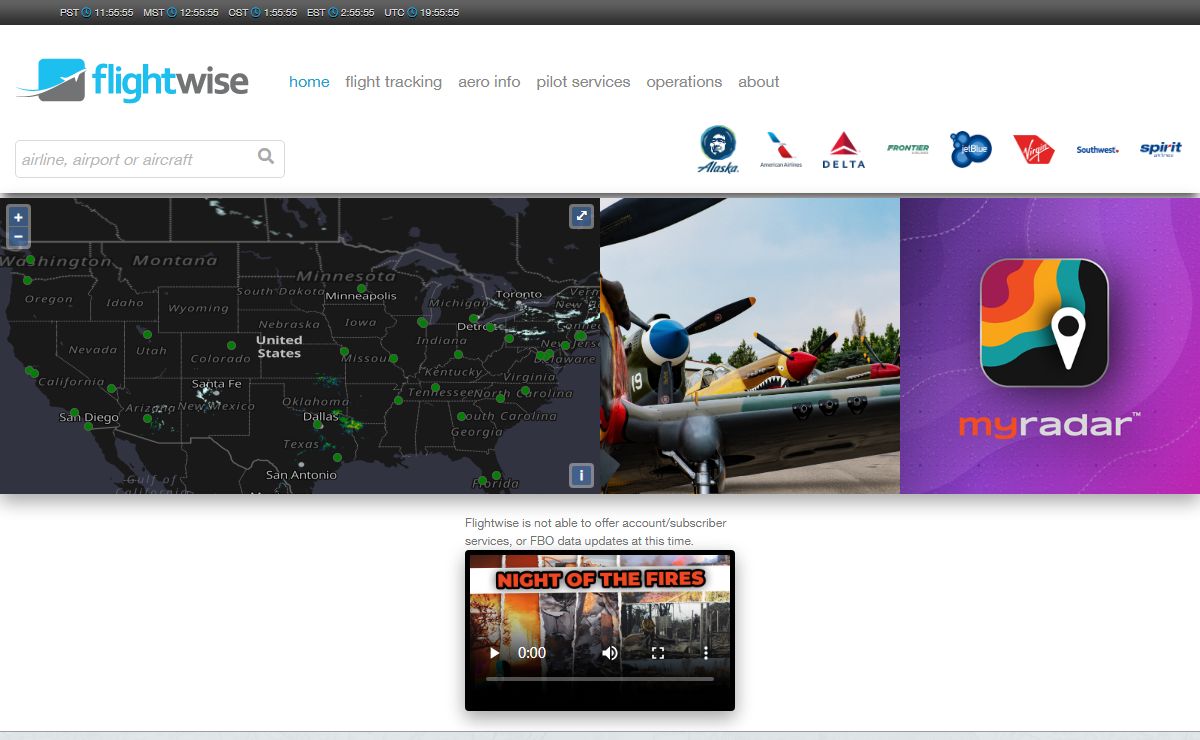The height and width of the screenshot is (740, 1200).
Task: Select the Southwest logo
Action: [1097, 150]
